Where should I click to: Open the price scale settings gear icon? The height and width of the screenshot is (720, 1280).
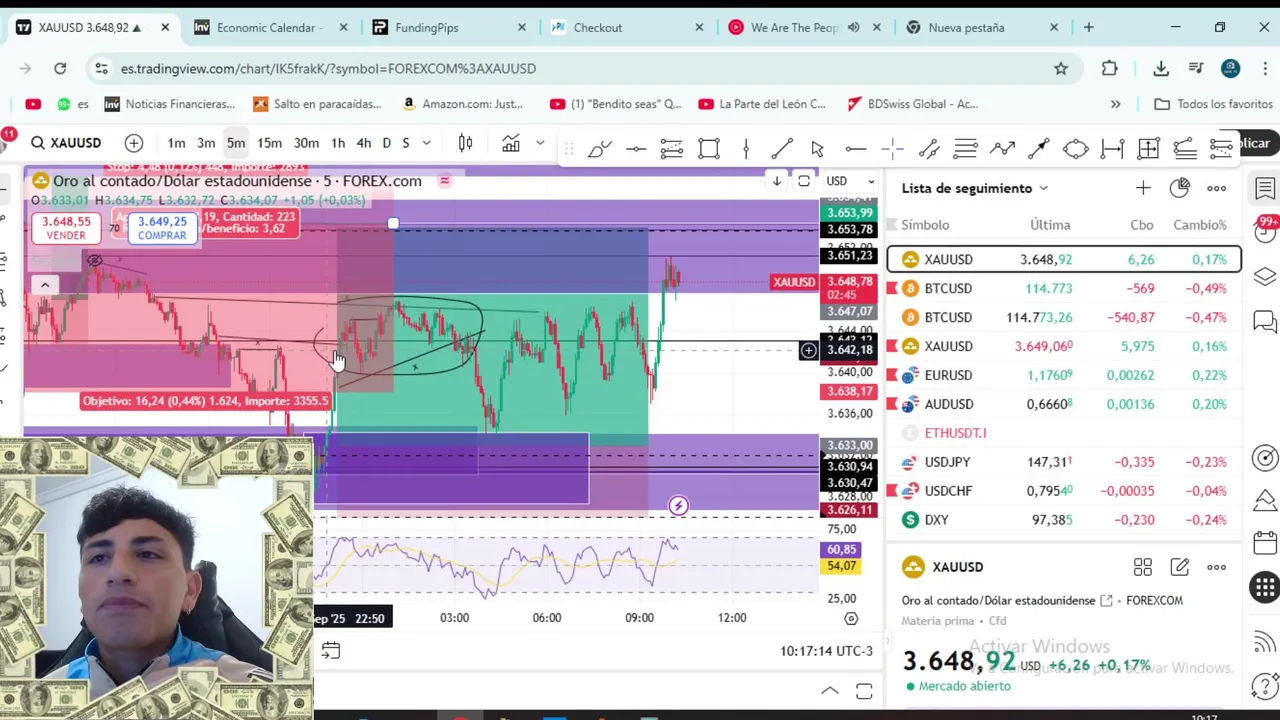(851, 619)
